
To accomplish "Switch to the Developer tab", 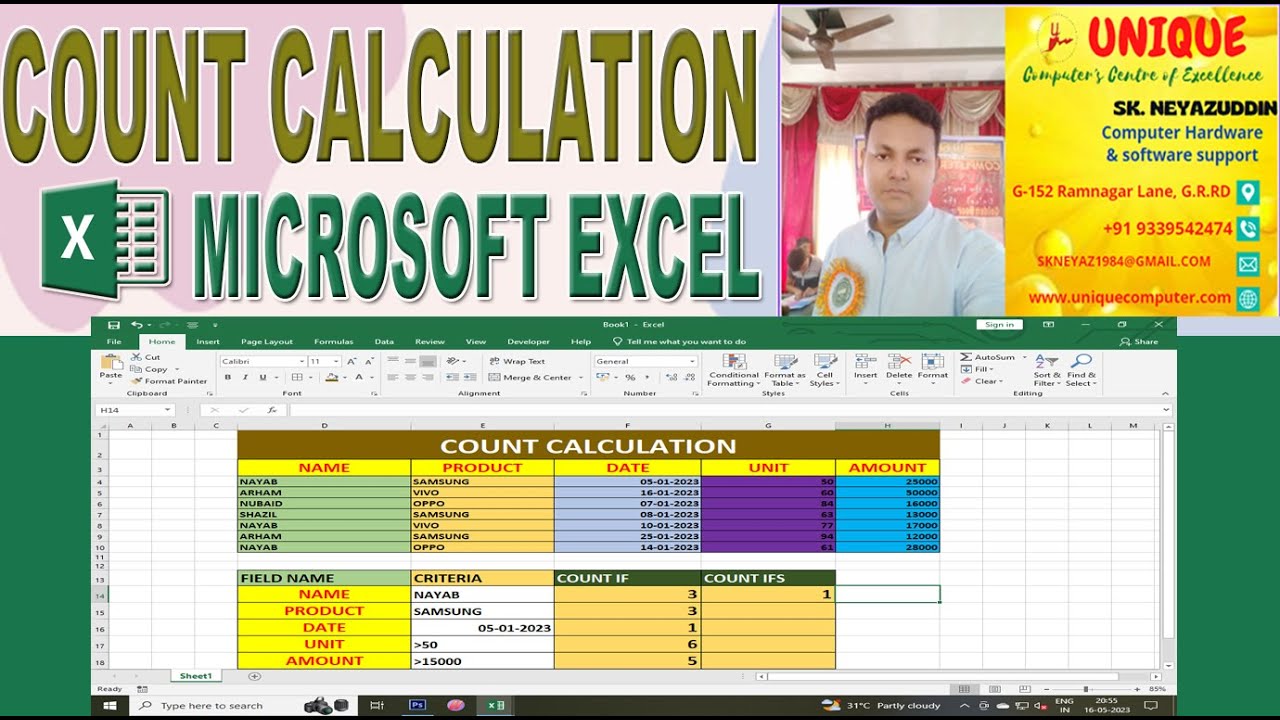I will pos(528,342).
